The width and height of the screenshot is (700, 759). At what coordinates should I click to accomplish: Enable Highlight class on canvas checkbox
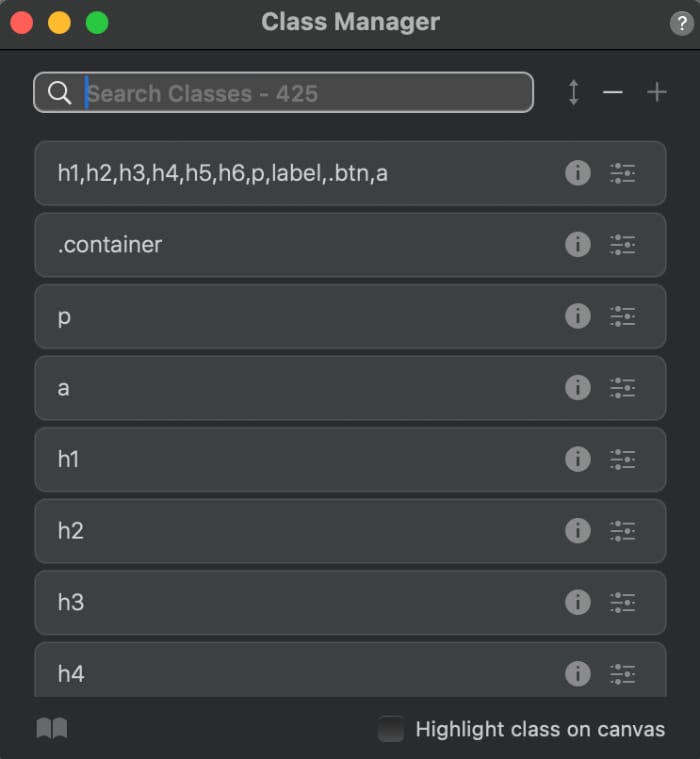coord(391,729)
